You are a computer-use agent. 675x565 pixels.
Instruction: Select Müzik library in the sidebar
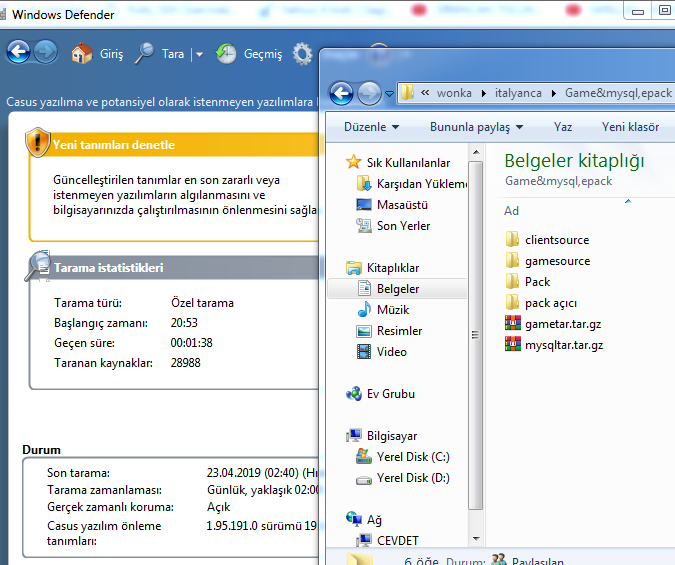point(393,310)
